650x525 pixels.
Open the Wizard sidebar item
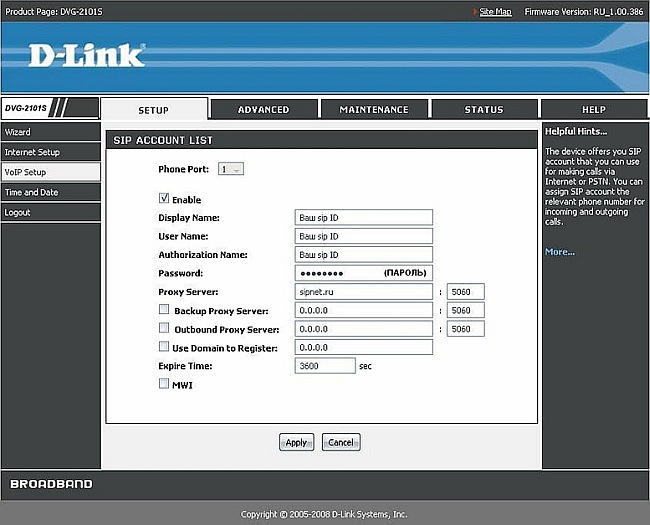[50, 132]
